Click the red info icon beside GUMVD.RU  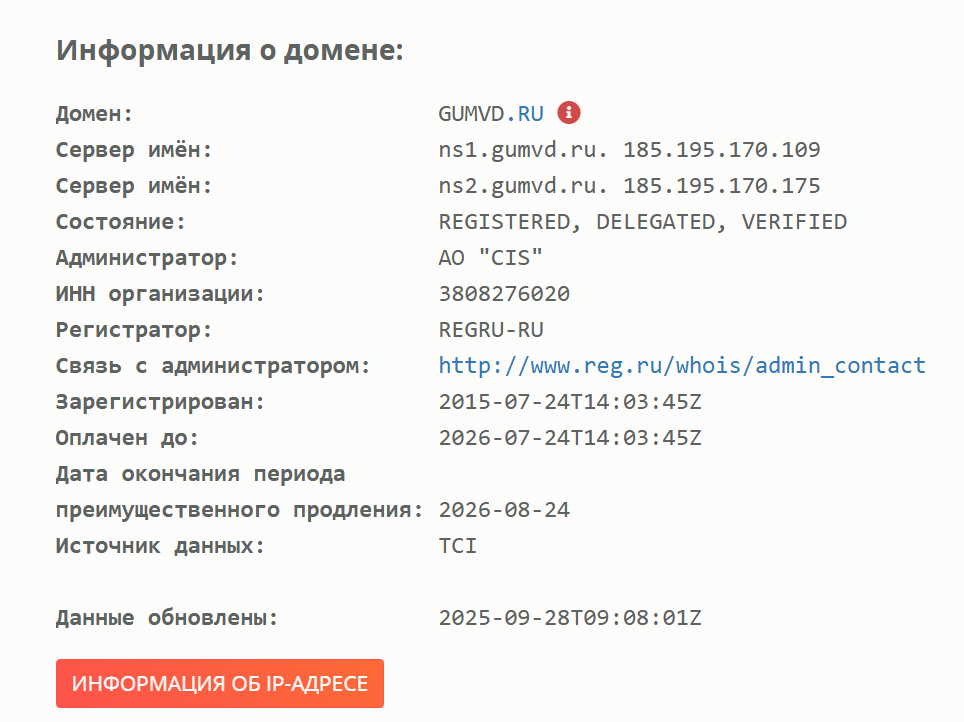pos(569,113)
